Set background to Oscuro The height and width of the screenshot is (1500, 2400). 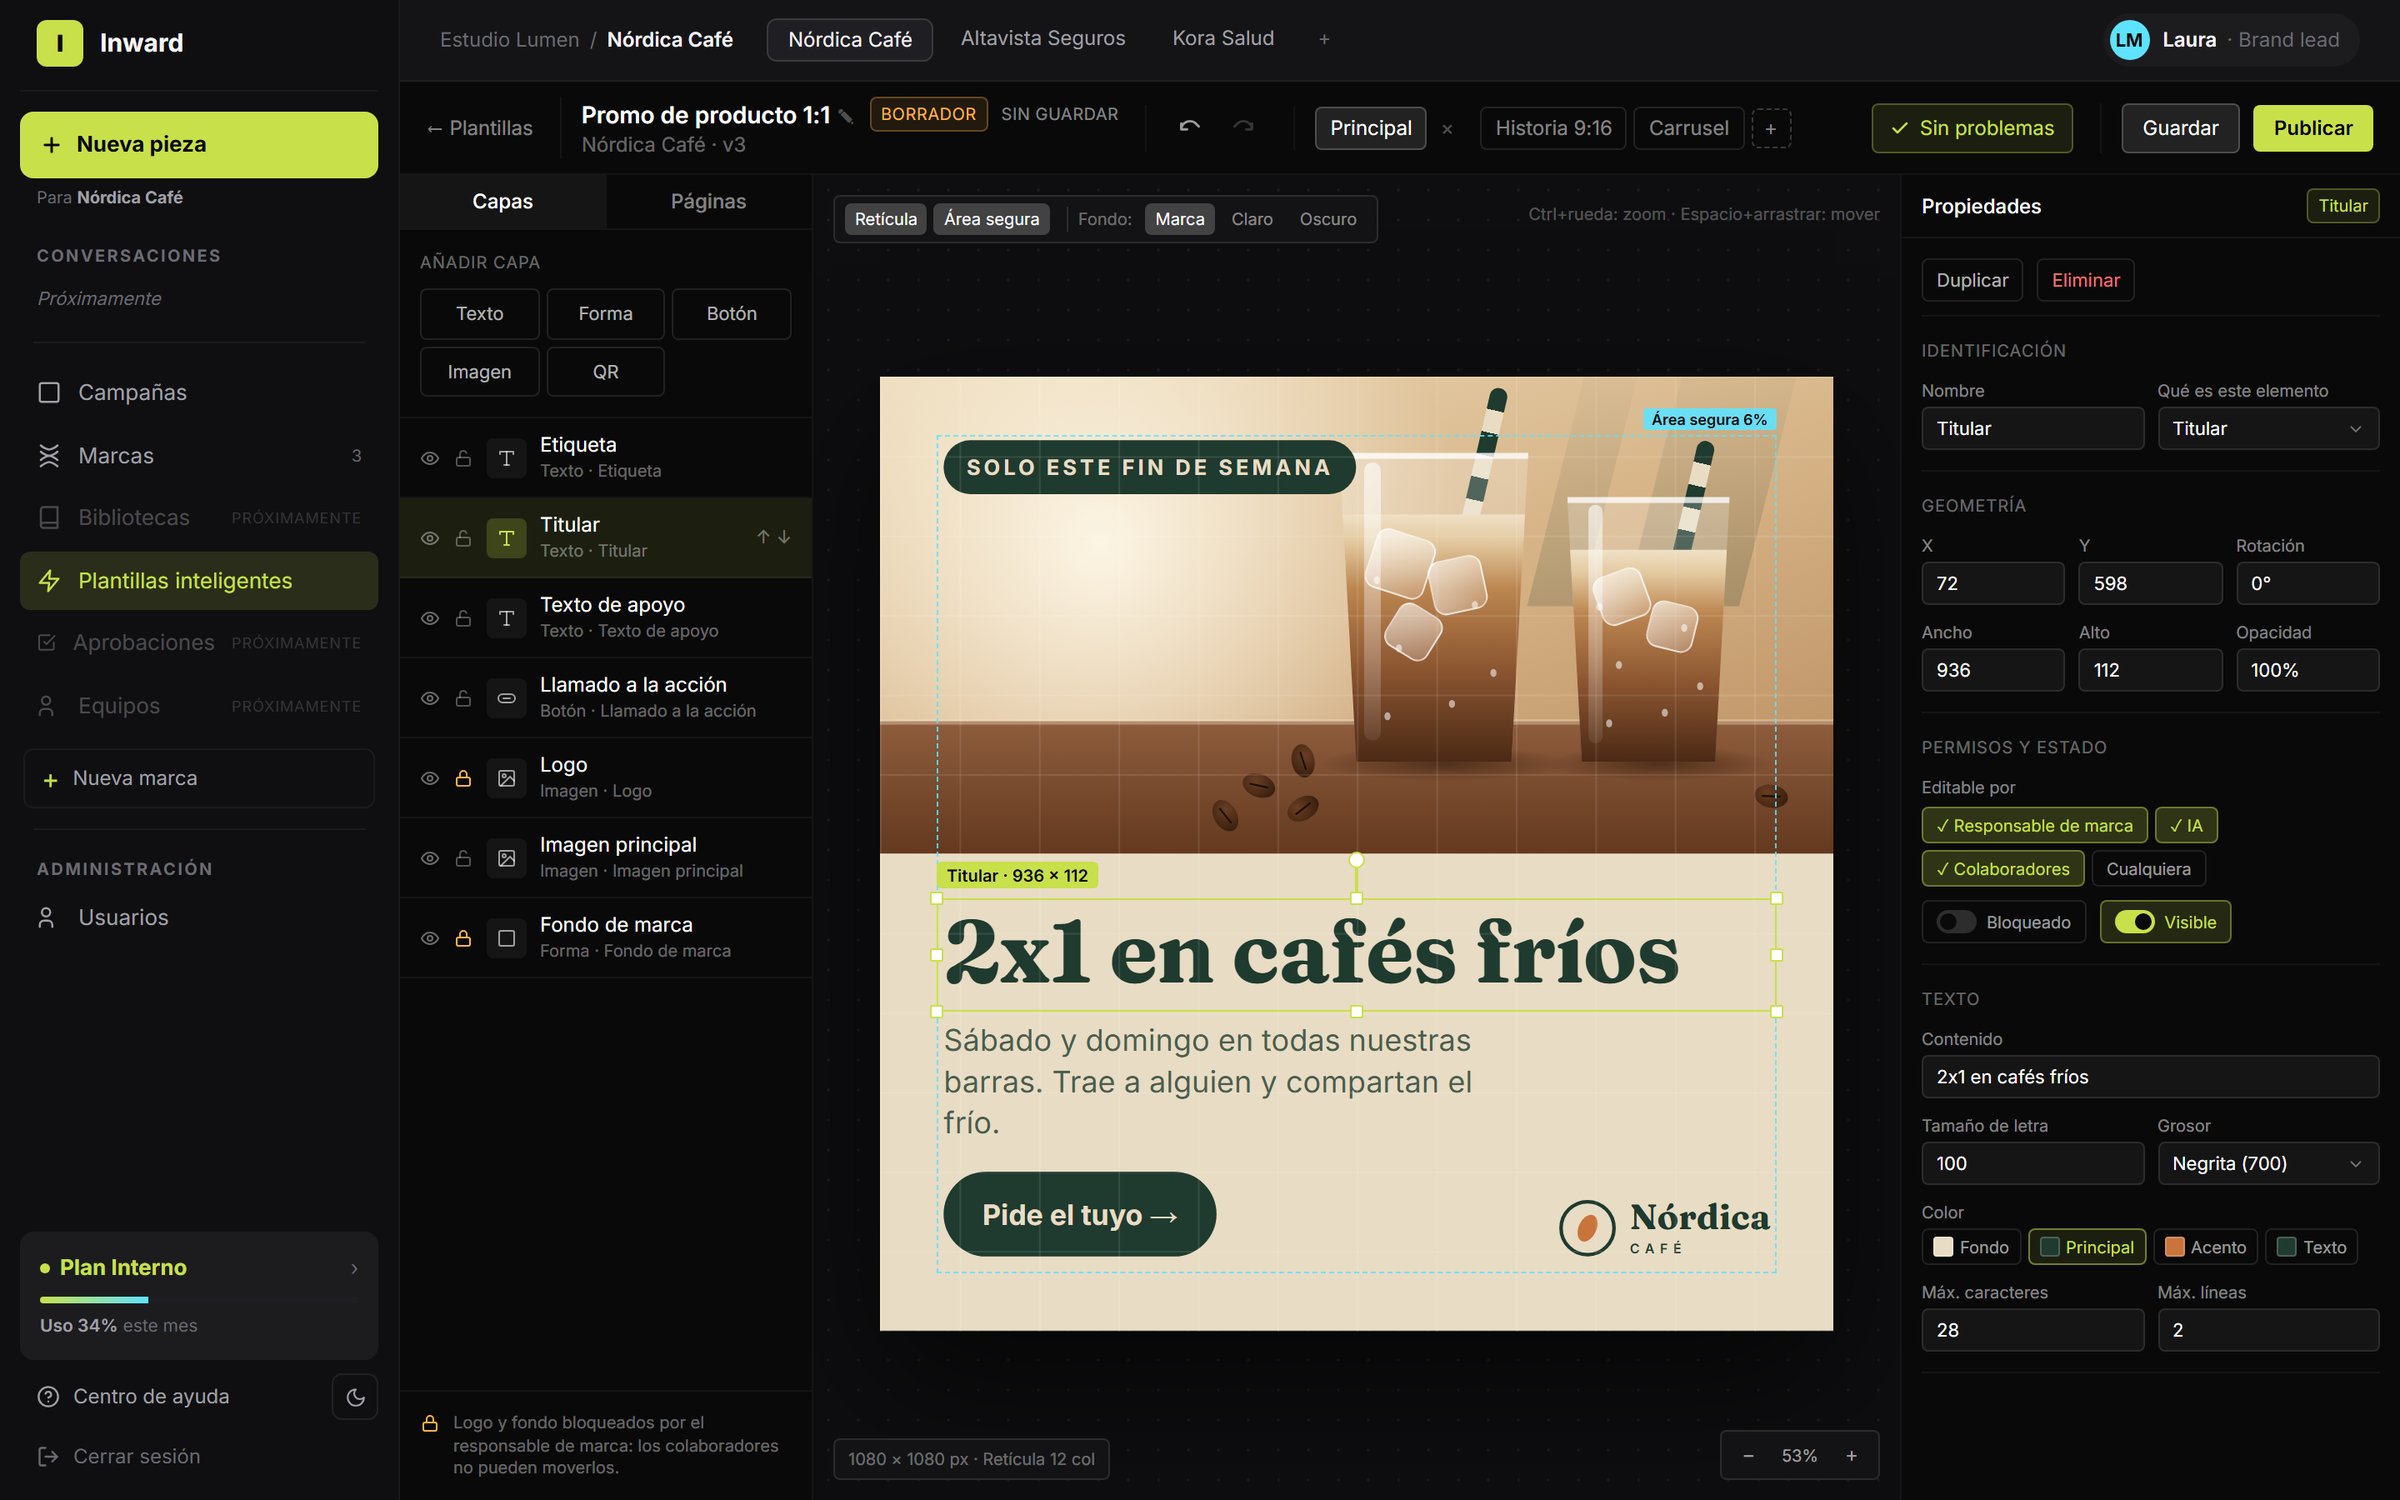click(1327, 219)
